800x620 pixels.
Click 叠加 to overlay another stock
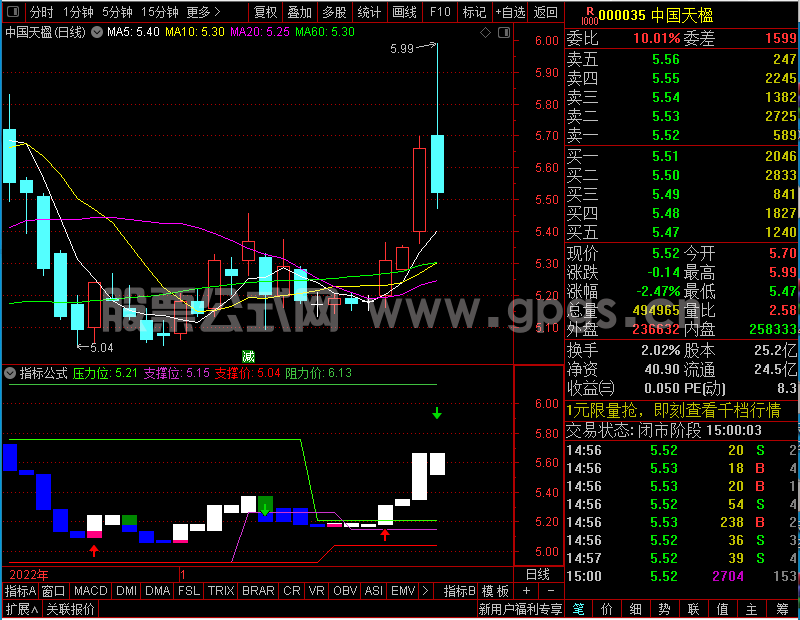(x=299, y=12)
